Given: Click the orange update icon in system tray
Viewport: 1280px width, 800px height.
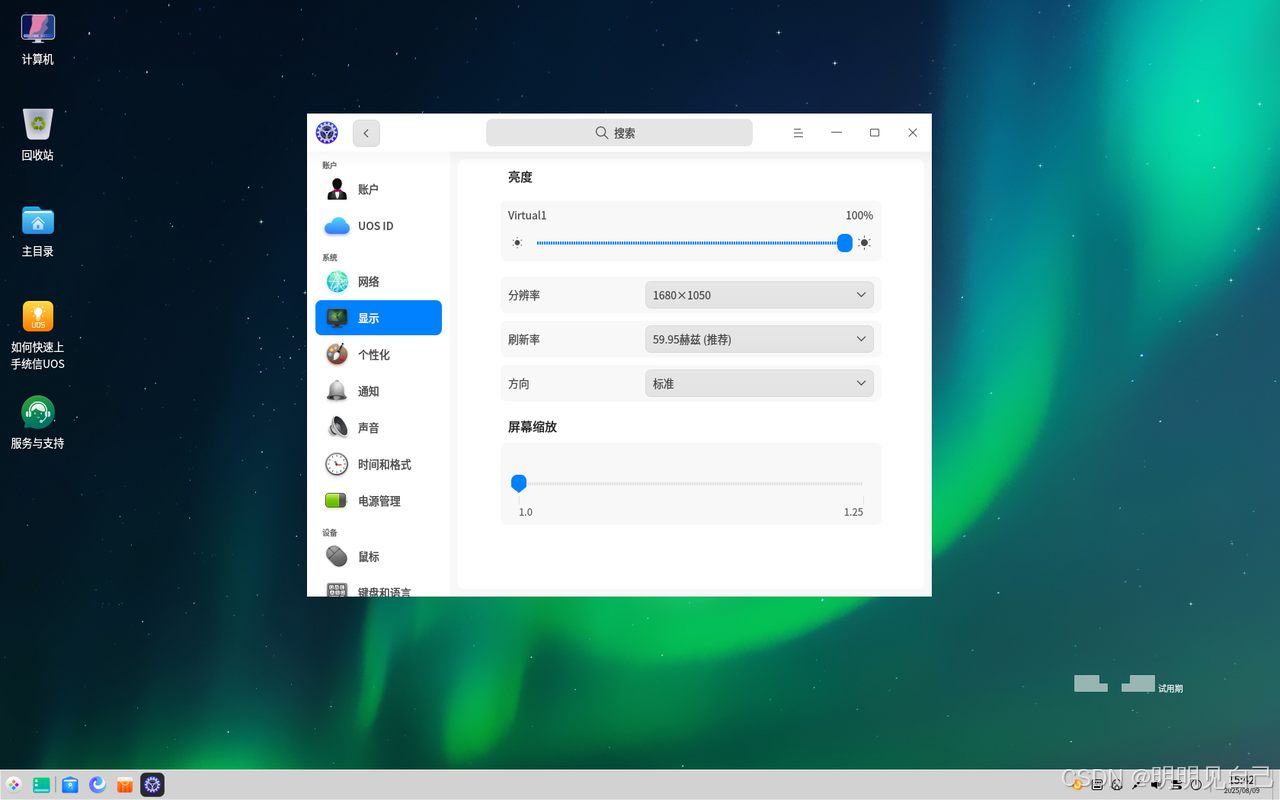Looking at the screenshot, I should [1078, 785].
